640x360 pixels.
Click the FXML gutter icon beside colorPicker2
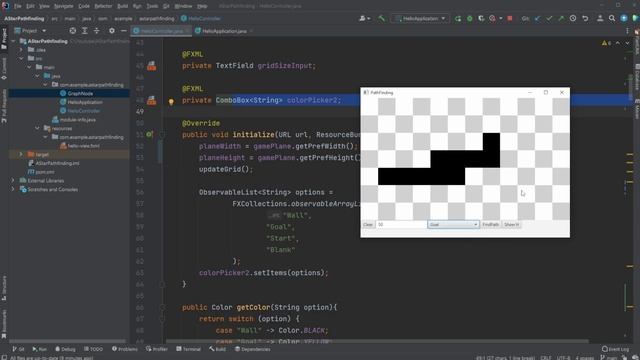click(151, 100)
